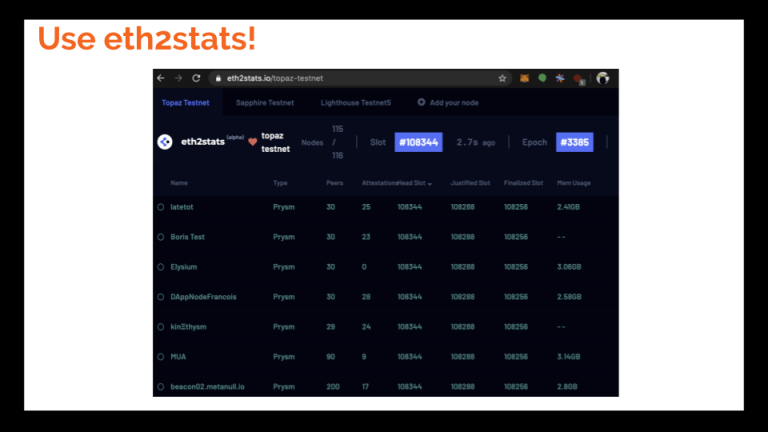The width and height of the screenshot is (768, 432).
Task: Click Prysm type in Elysium row
Action: click(284, 267)
